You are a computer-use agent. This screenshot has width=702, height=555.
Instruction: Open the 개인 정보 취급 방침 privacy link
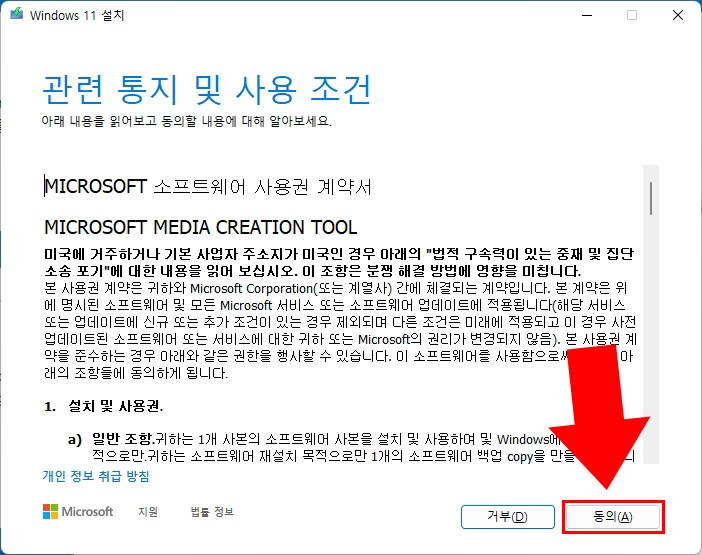(x=96, y=476)
